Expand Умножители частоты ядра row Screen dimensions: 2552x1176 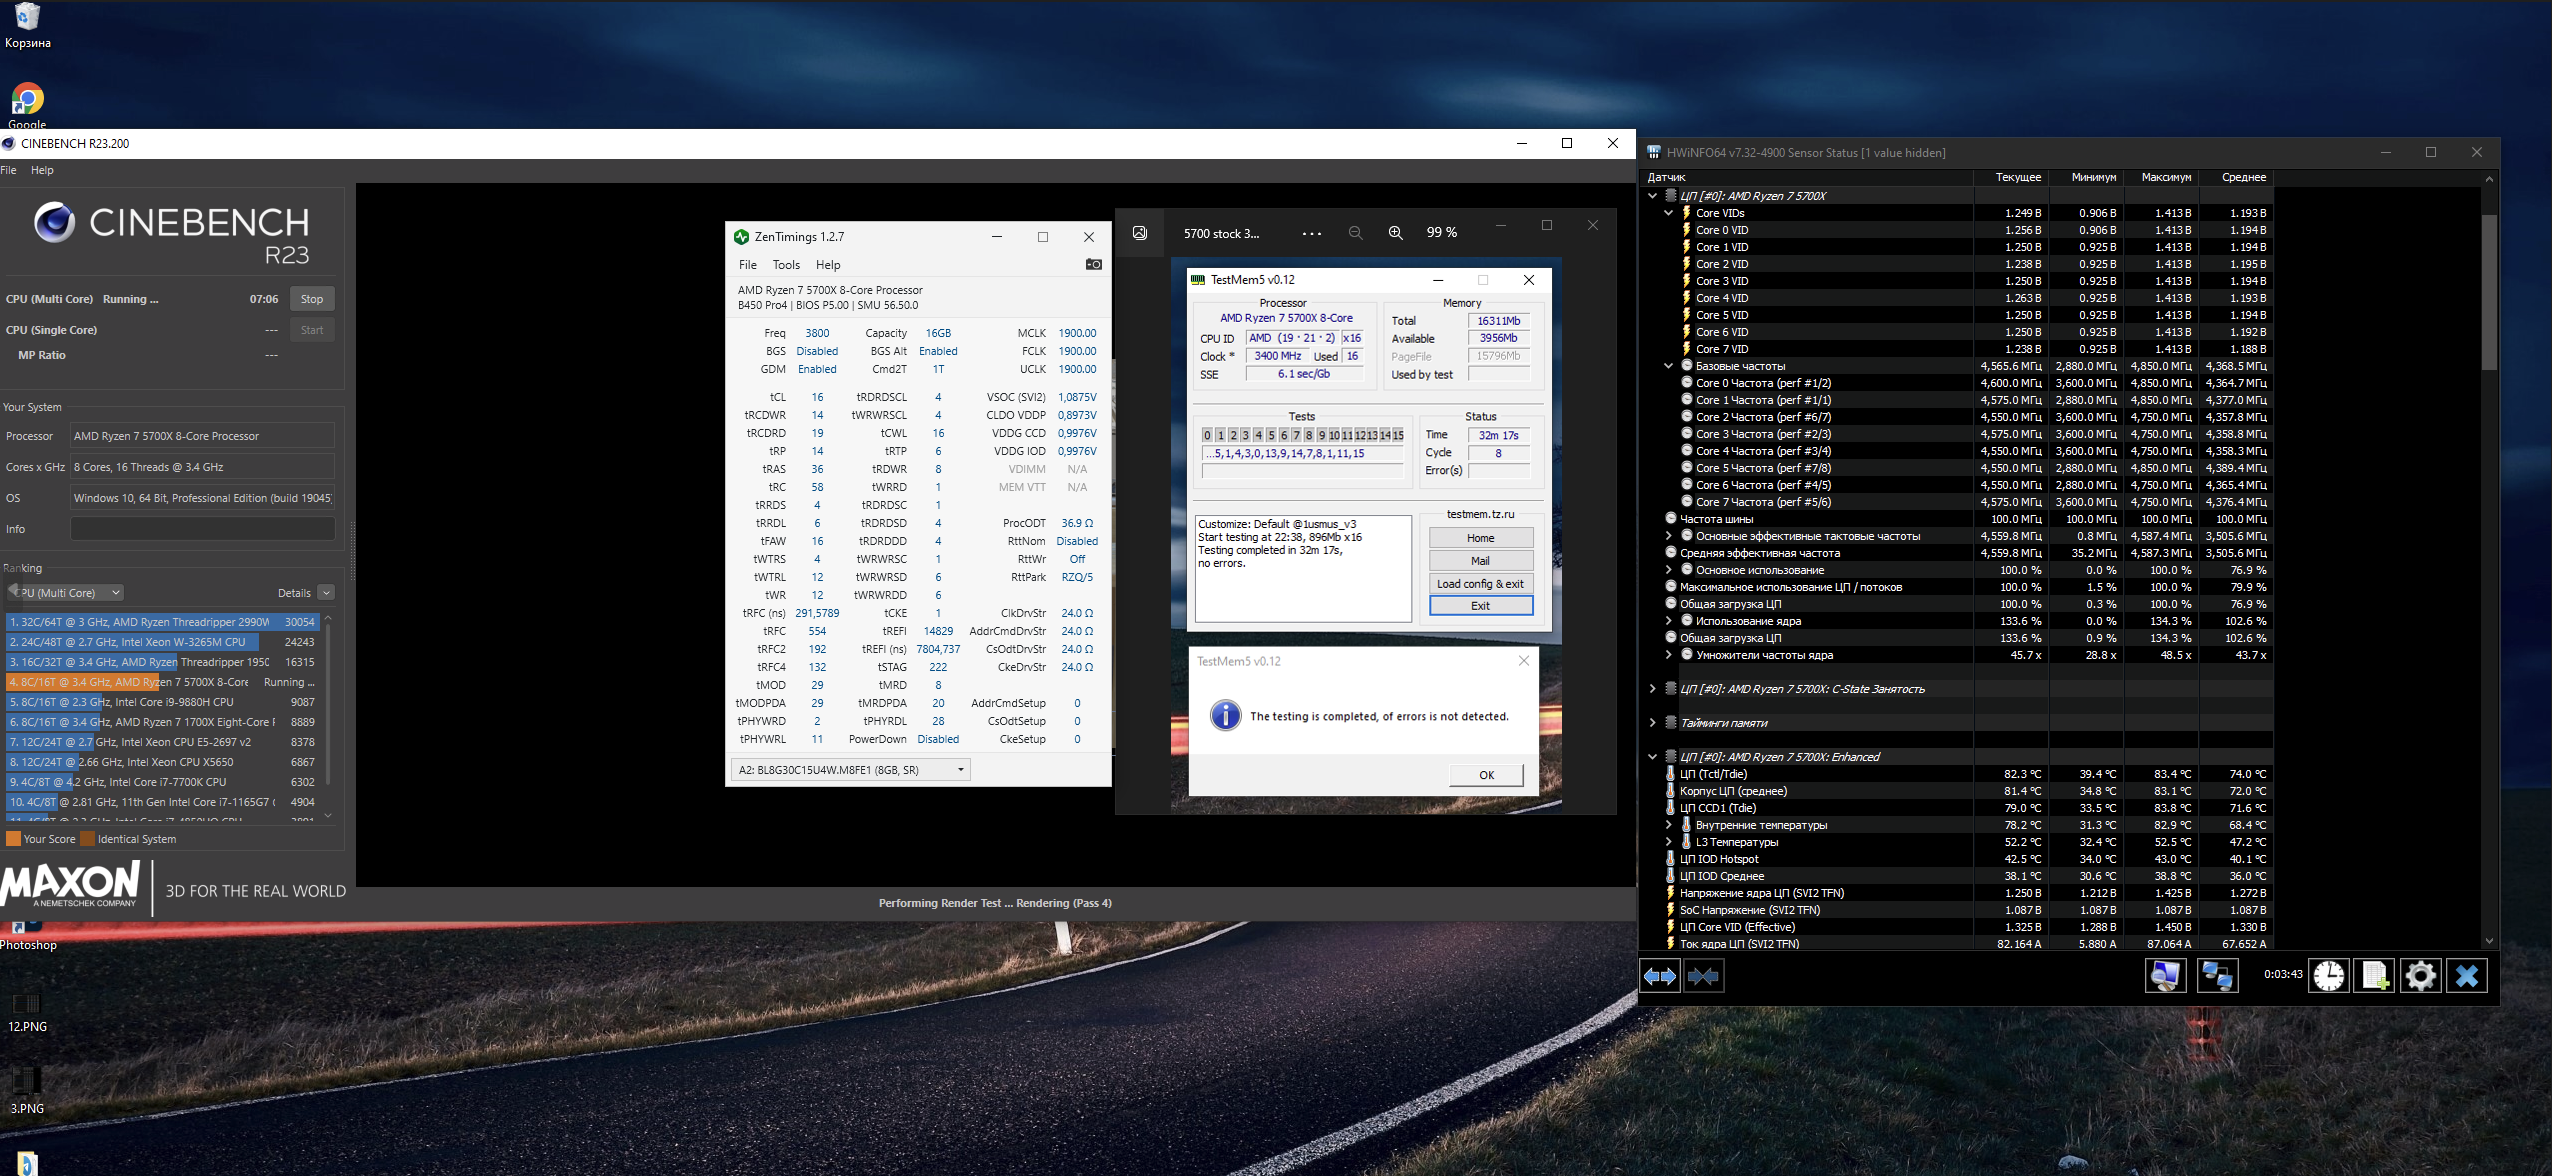pos(1668,655)
